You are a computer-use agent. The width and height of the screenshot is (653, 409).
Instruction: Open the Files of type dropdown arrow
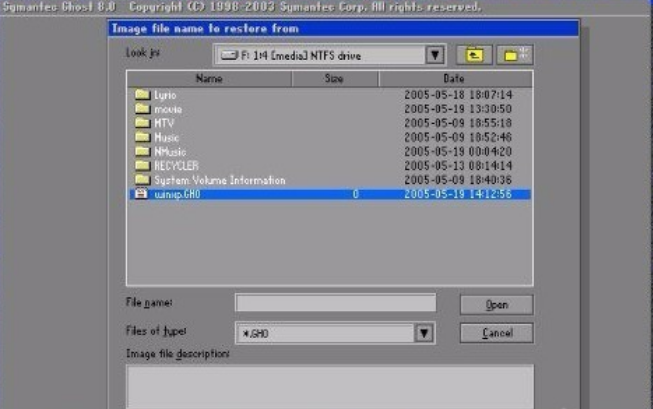click(x=423, y=333)
